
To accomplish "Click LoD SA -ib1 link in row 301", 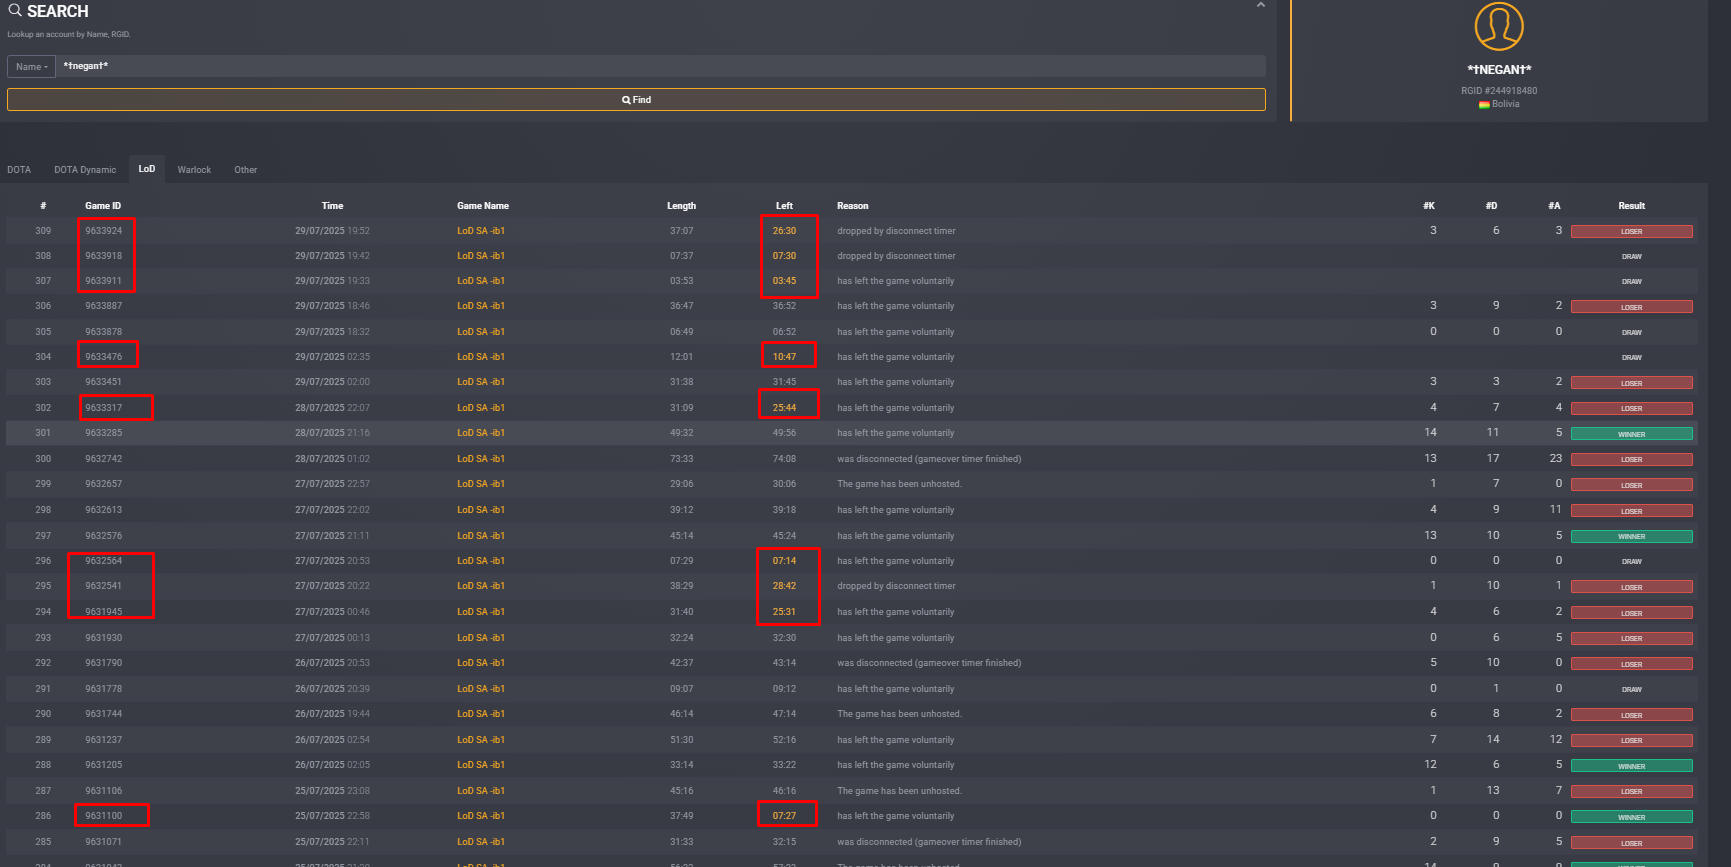I will [x=481, y=433].
